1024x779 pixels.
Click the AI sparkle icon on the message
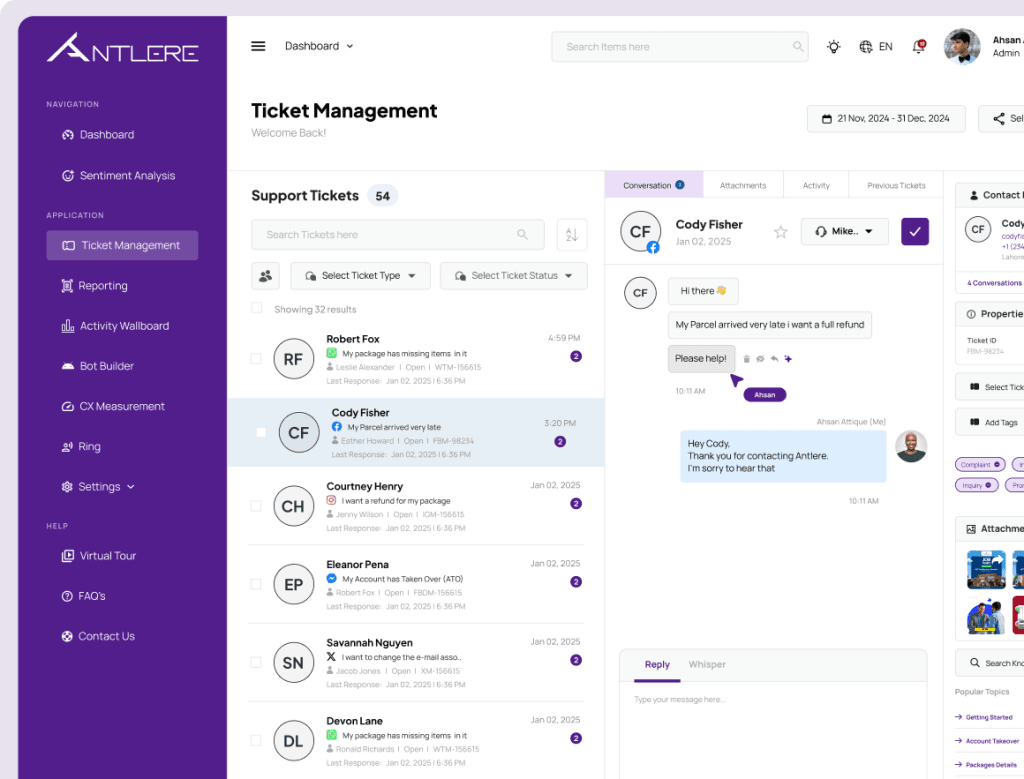pyautogui.click(x=788, y=358)
